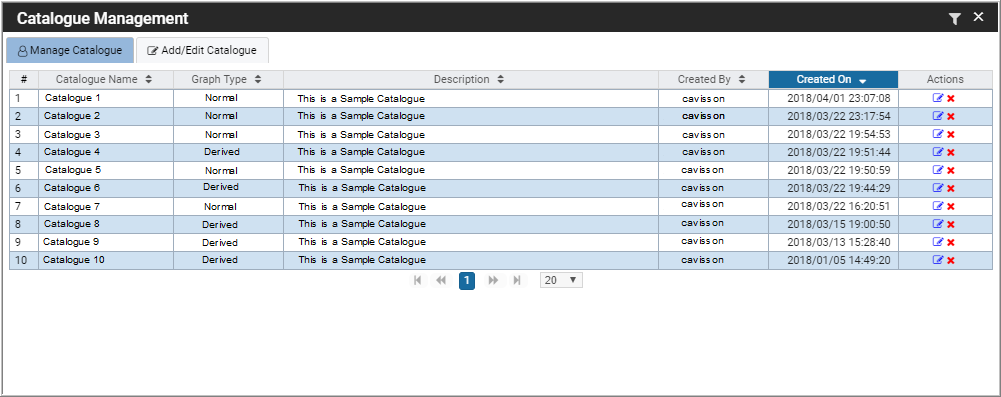Go to the next page arrow
This screenshot has height=397, width=1001.
point(493,280)
